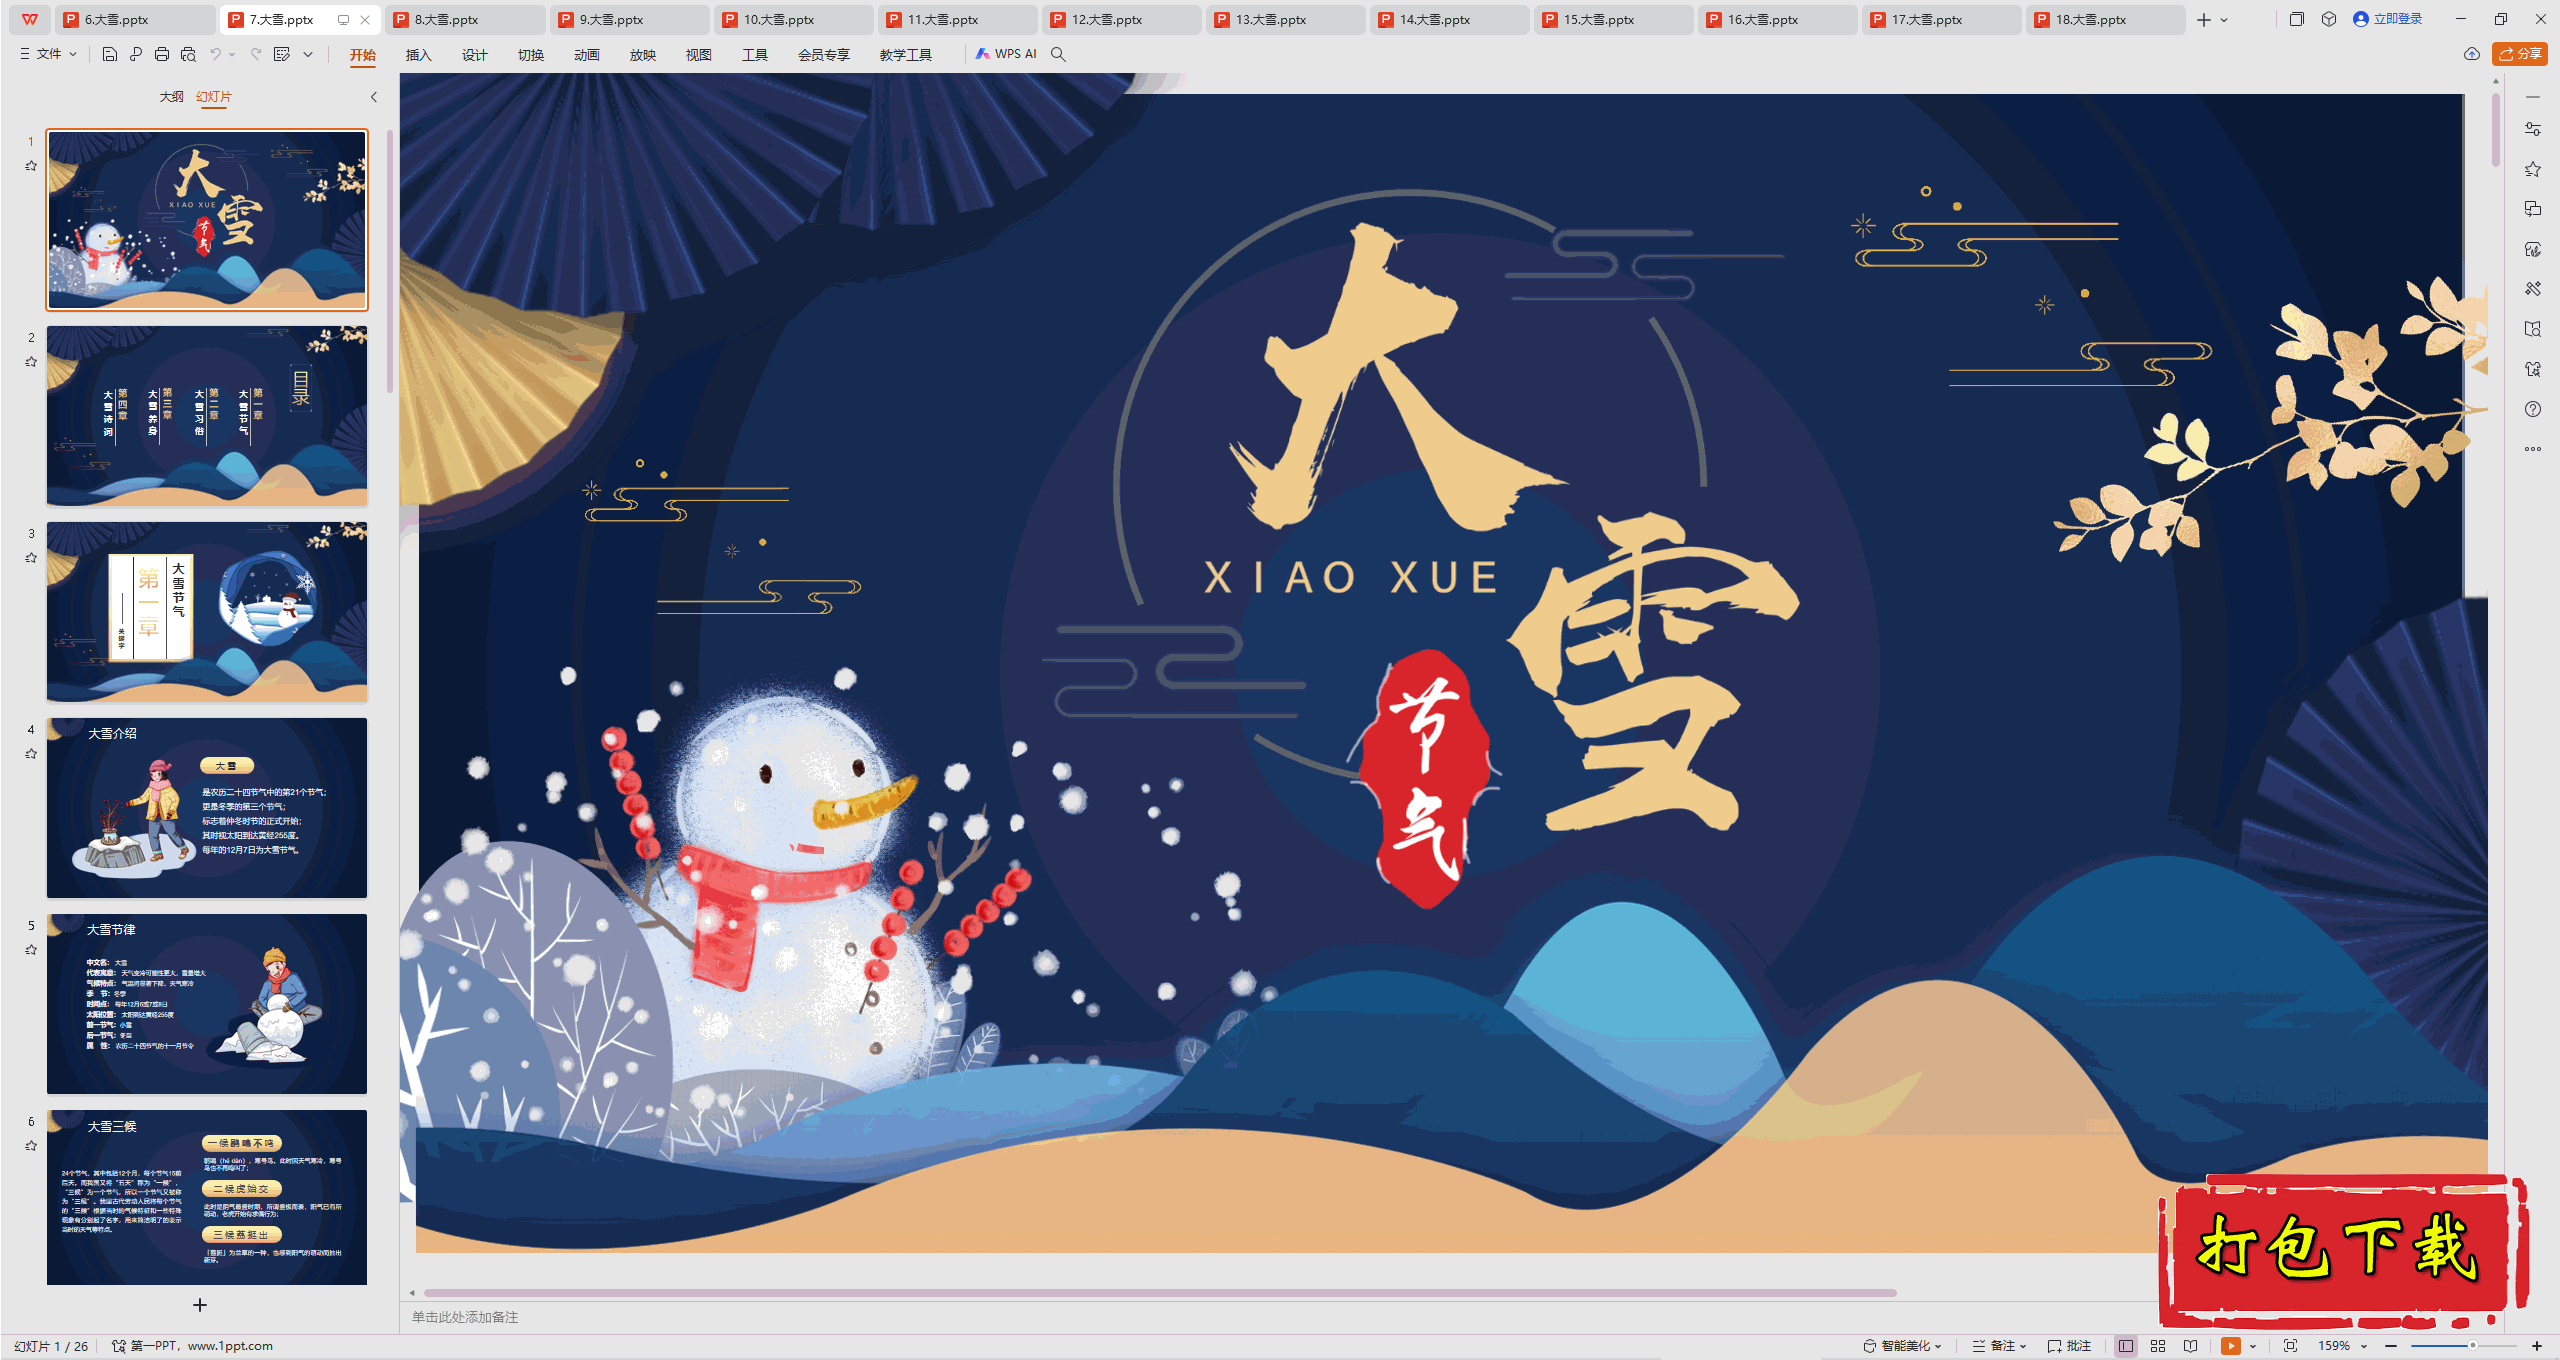Switch to the 大纲 outline tab
This screenshot has height=1360, width=2560.
pos(171,97)
